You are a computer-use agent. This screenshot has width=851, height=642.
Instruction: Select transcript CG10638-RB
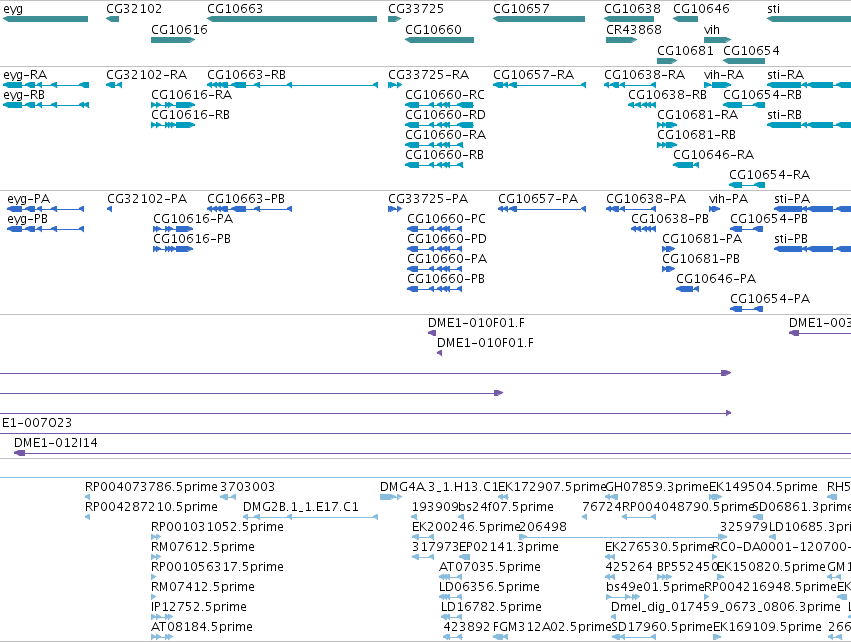pyautogui.click(x=642, y=105)
